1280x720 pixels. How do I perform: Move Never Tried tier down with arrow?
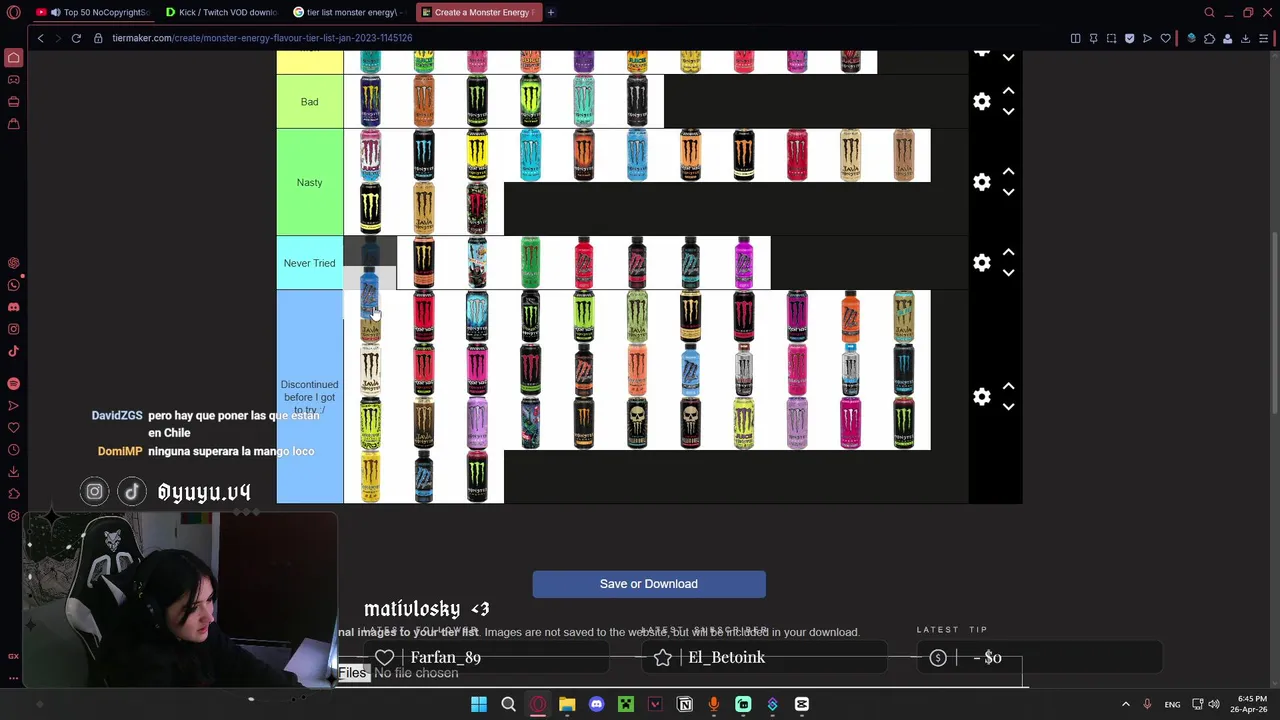(1008, 273)
